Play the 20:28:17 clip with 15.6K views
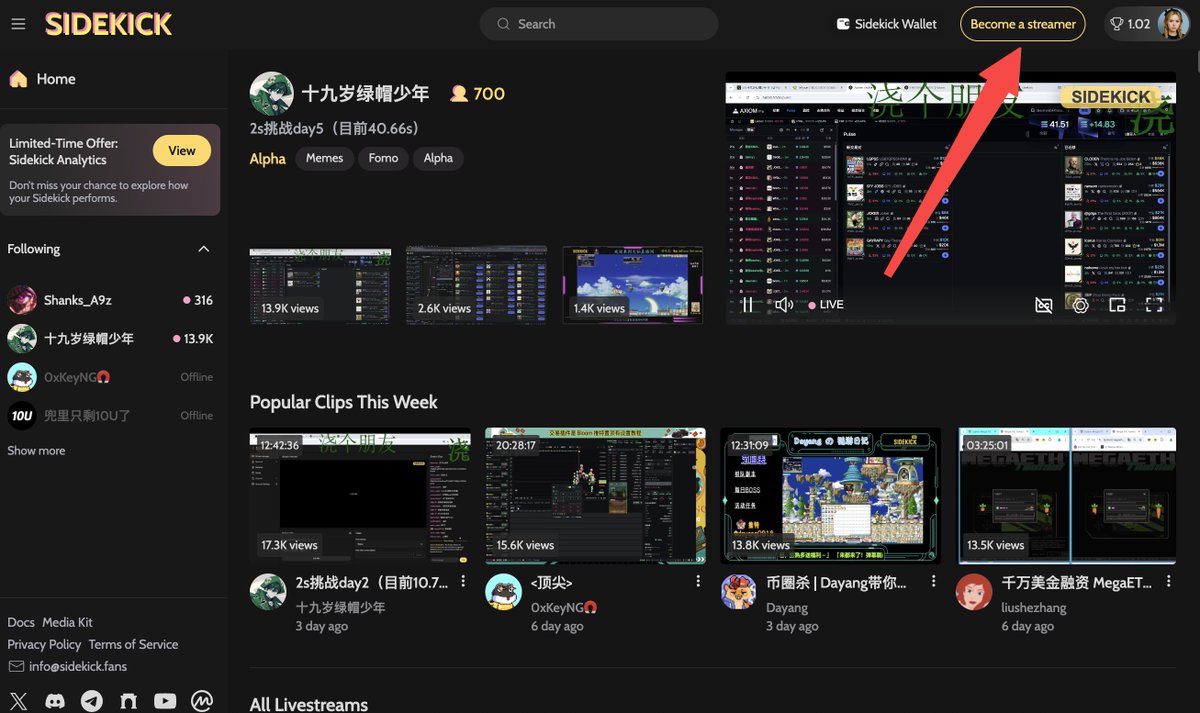This screenshot has width=1200, height=713. 596,495
